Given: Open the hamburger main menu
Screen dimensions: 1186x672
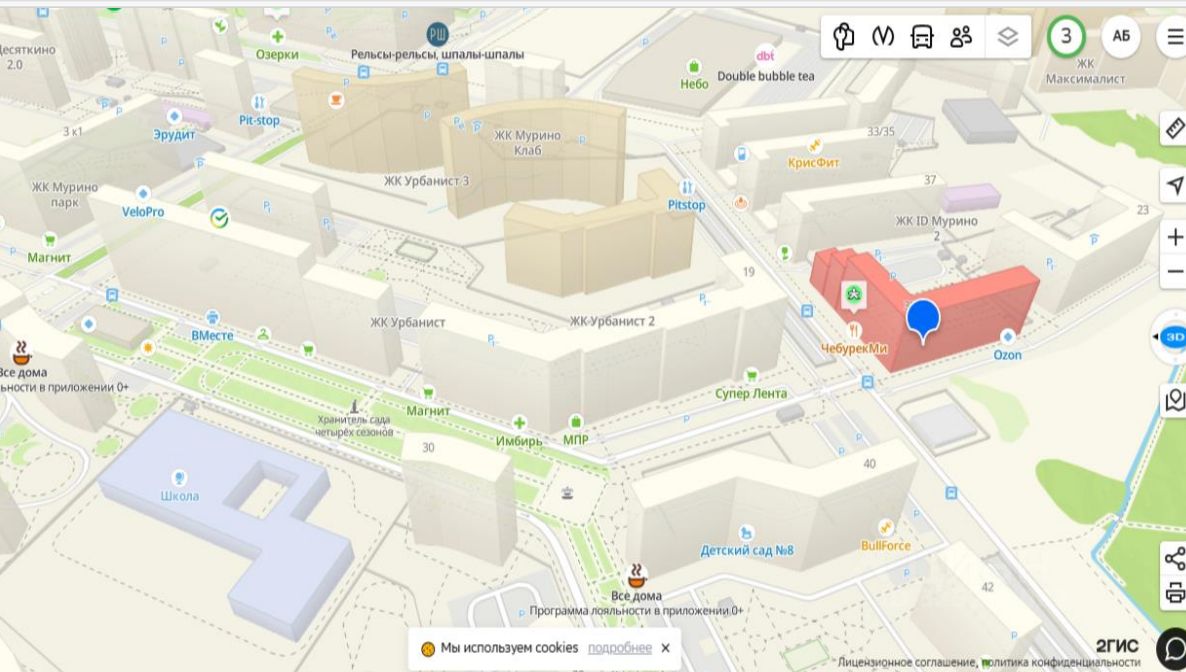Looking at the screenshot, I should point(1174,36).
